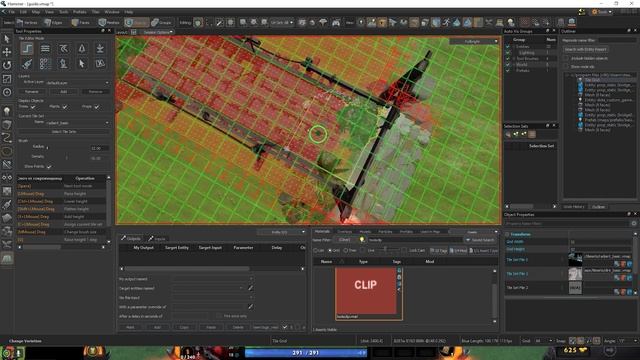Choose the height step tile editor mode
This screenshot has width=640, height=360.
coord(27,49)
